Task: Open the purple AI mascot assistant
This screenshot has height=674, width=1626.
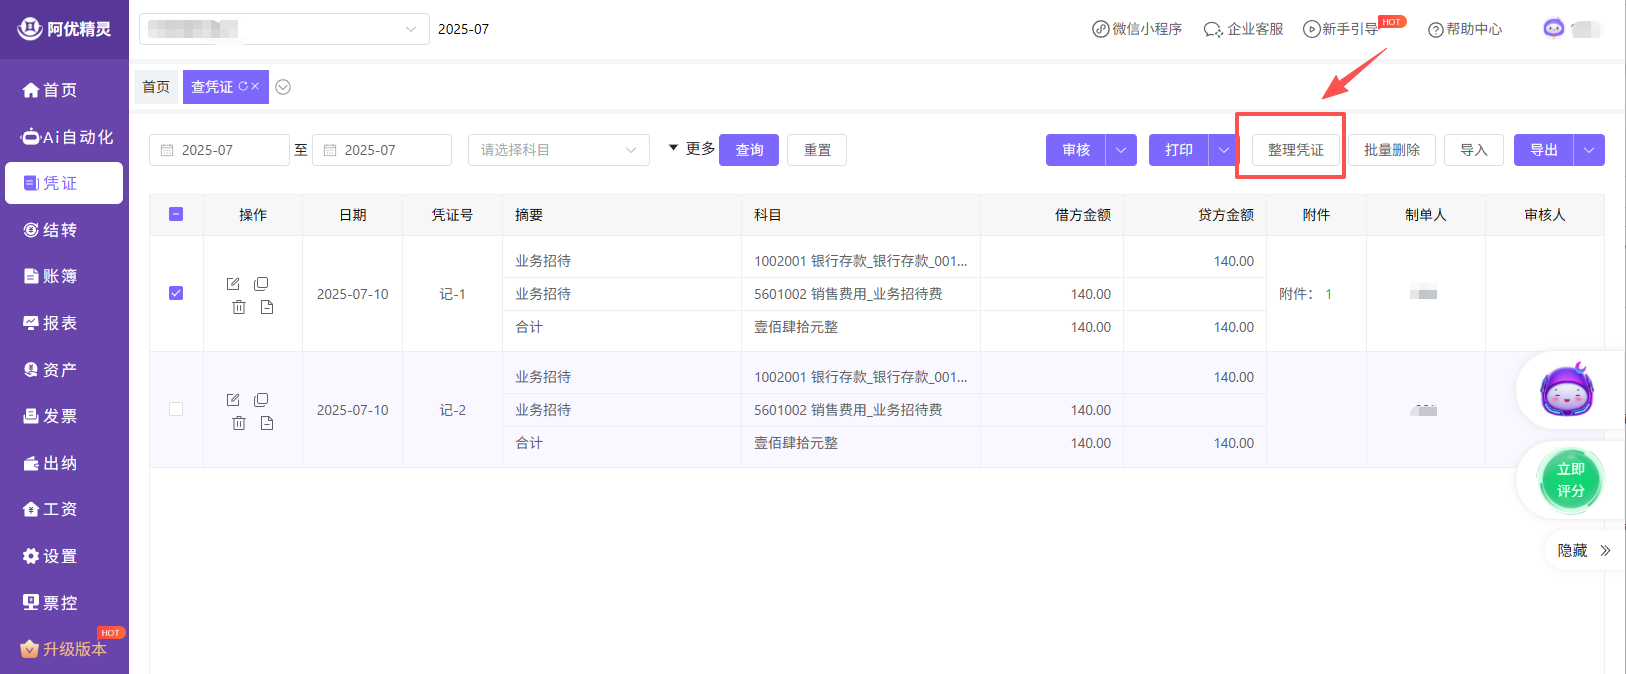Action: (1566, 390)
